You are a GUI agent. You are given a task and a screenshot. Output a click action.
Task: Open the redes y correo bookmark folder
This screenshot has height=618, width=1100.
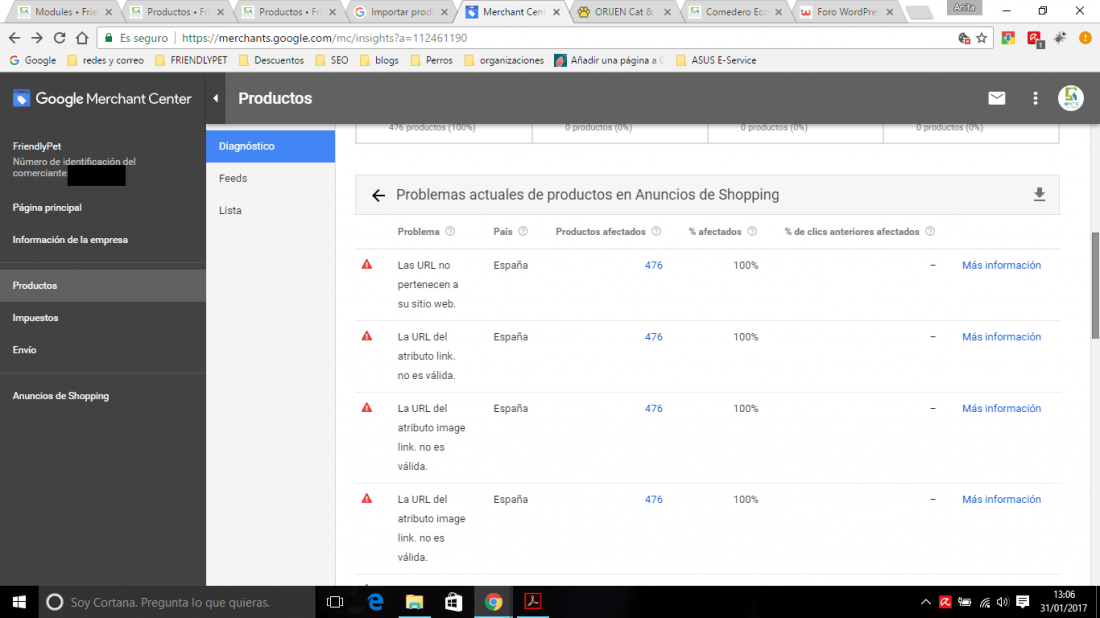[x=105, y=60]
